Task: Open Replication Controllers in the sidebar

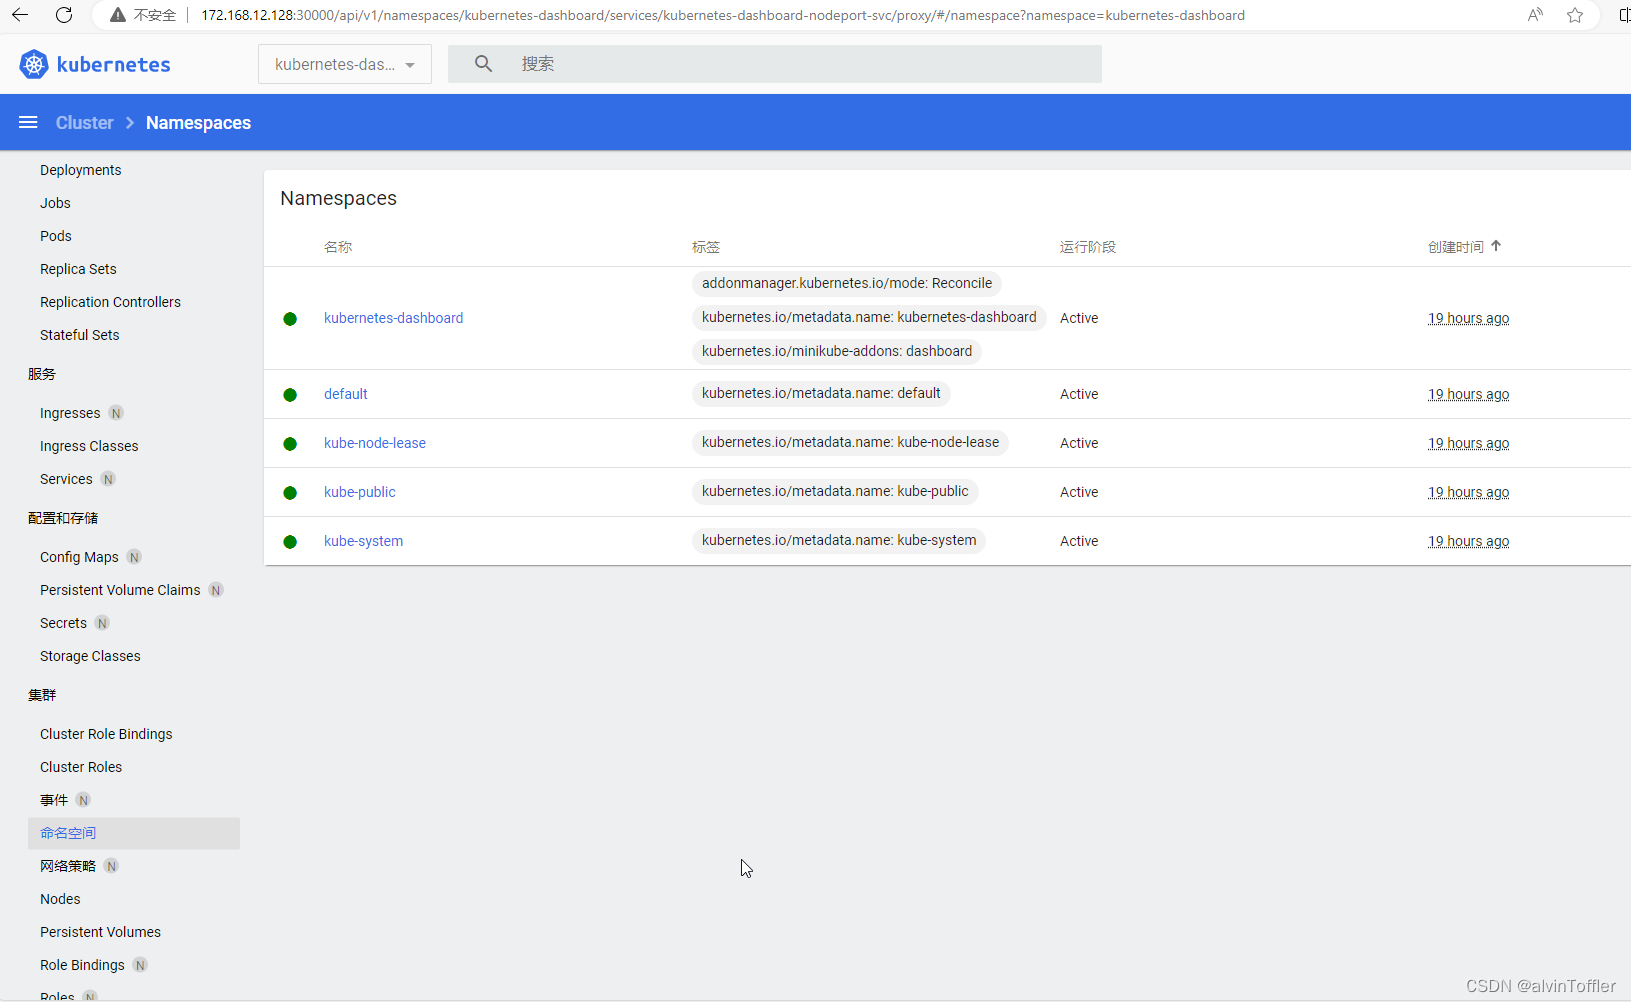Action: tap(110, 302)
